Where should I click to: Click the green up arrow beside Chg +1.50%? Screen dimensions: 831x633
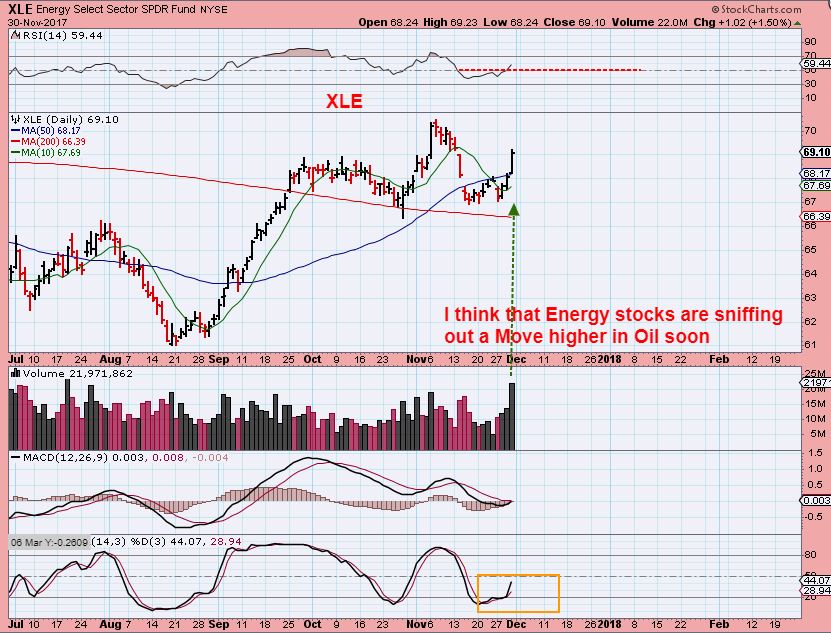(798, 23)
